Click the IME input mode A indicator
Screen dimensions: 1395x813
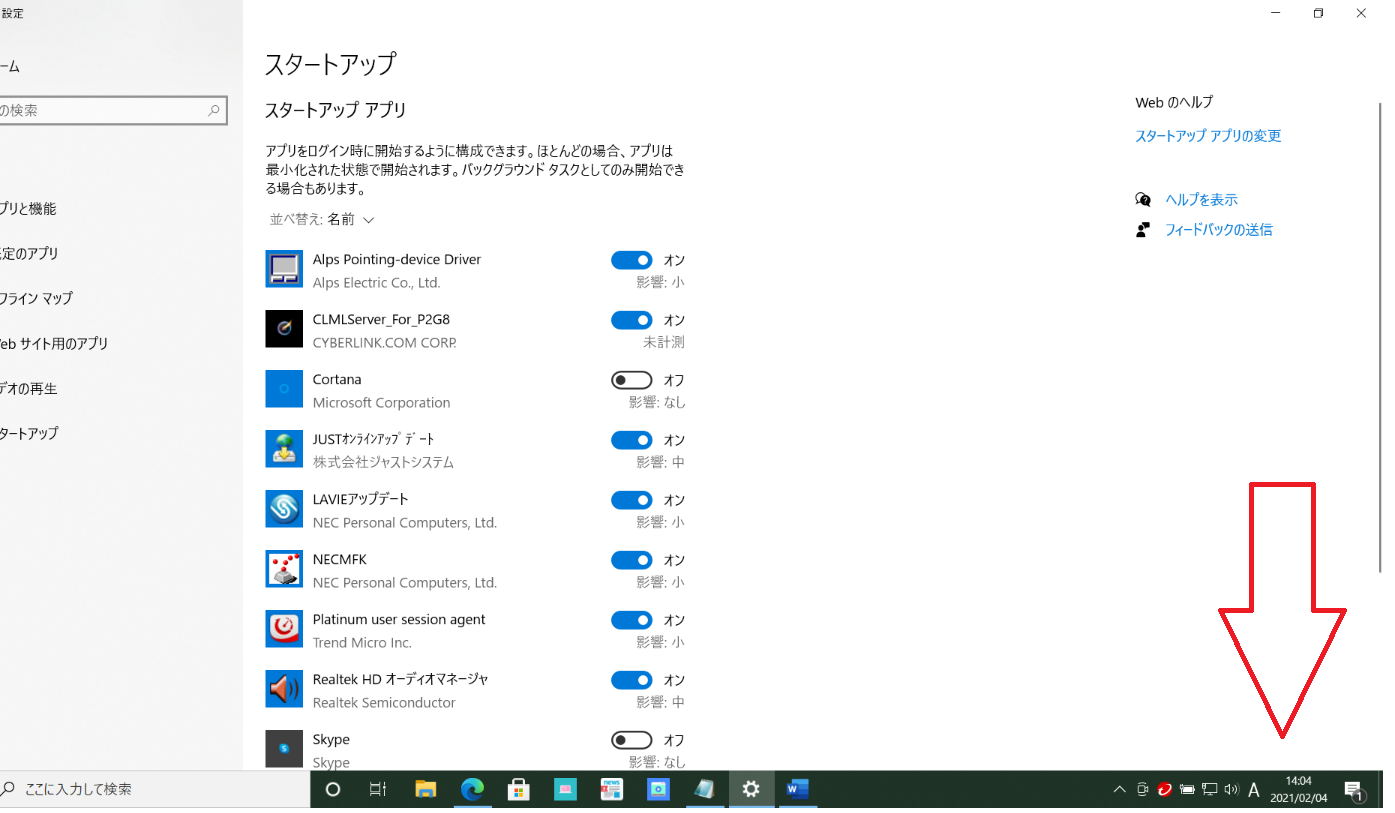tap(1254, 790)
